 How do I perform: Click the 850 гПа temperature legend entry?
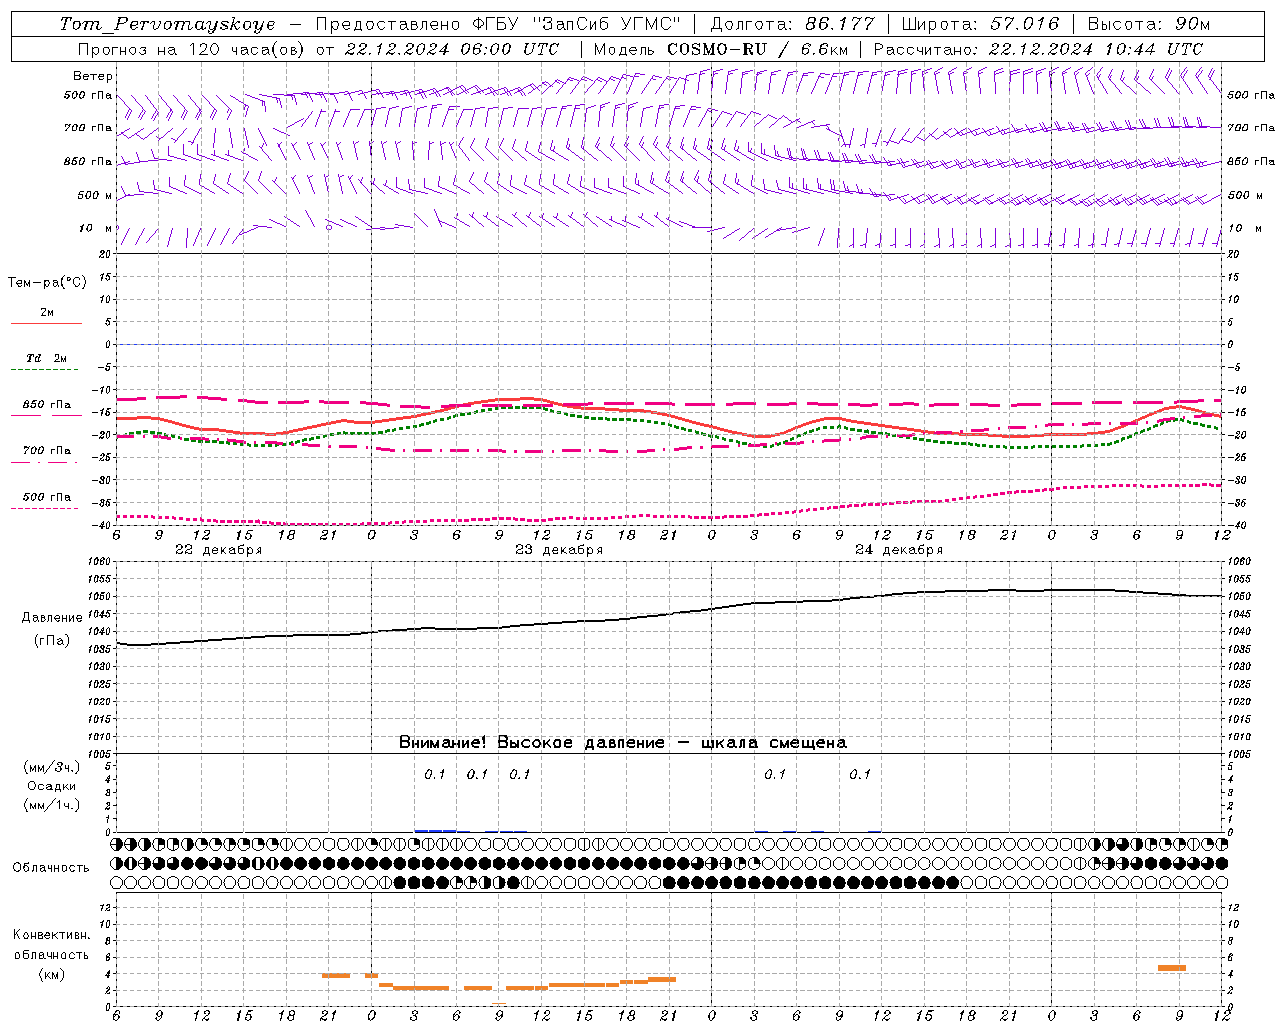click(x=46, y=405)
